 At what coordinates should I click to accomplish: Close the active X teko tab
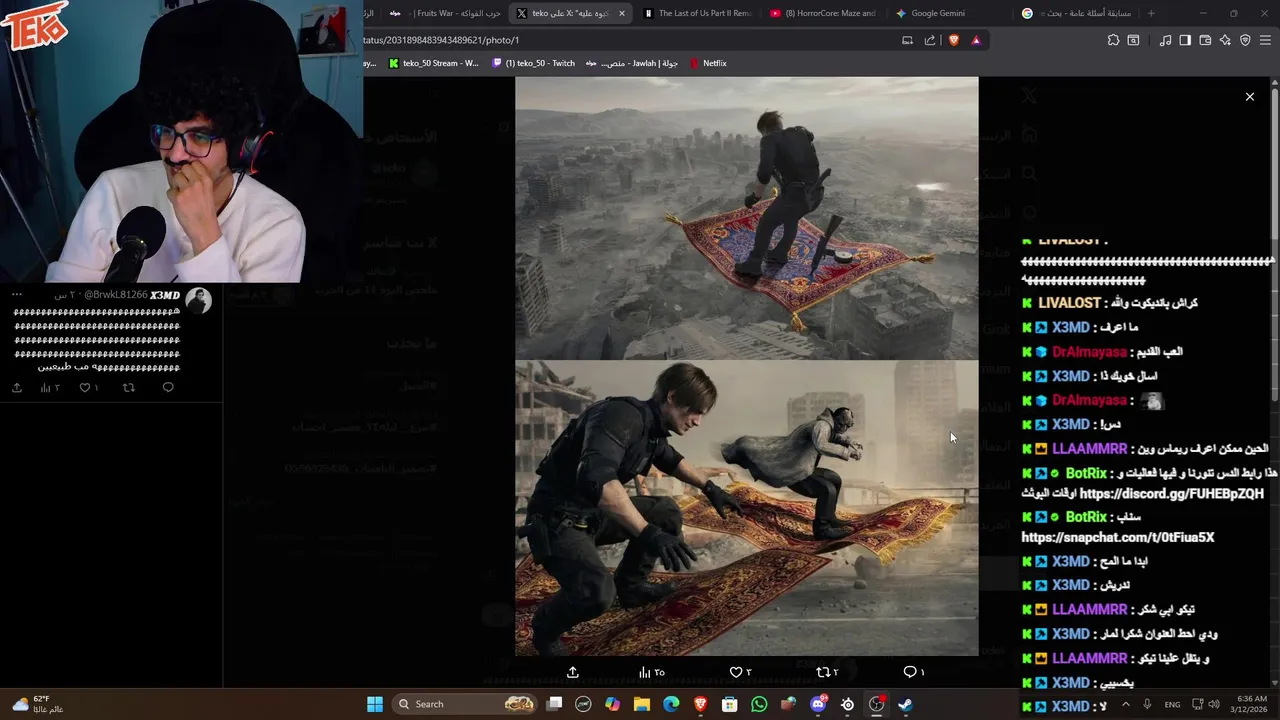click(622, 13)
